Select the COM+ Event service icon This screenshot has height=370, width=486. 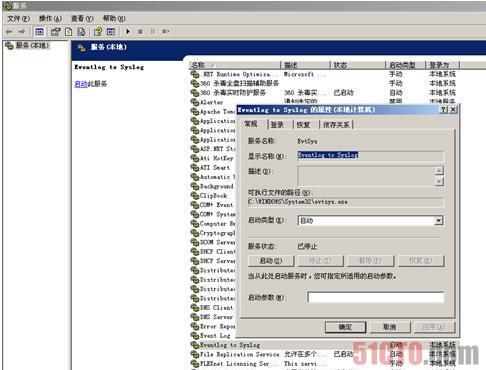pyautogui.click(x=195, y=205)
